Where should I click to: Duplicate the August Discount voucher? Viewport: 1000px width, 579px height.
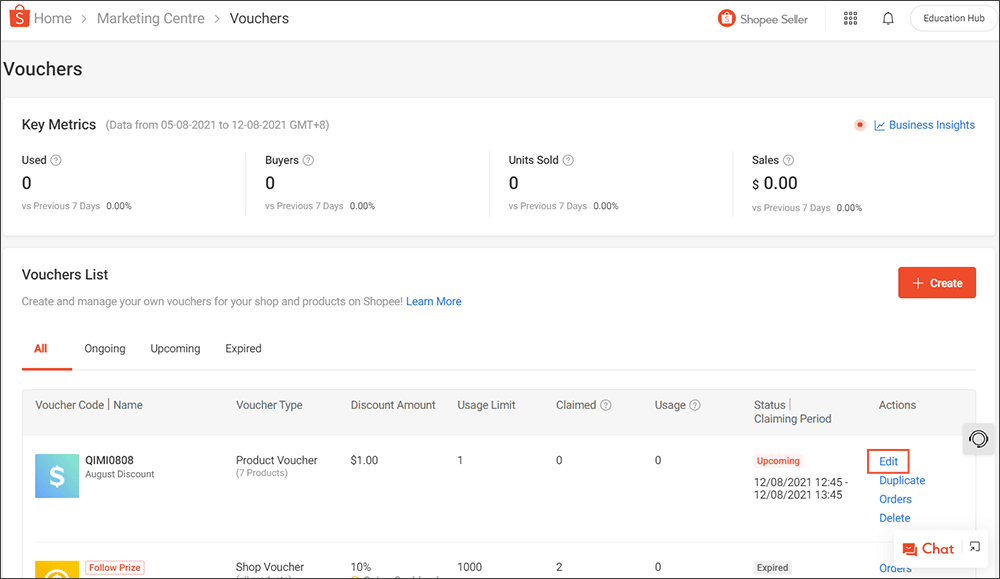(x=901, y=480)
